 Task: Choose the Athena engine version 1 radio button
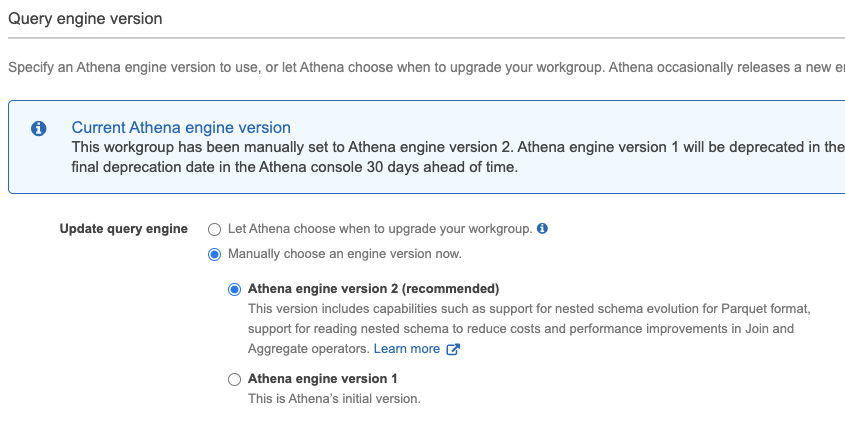tap(235, 379)
